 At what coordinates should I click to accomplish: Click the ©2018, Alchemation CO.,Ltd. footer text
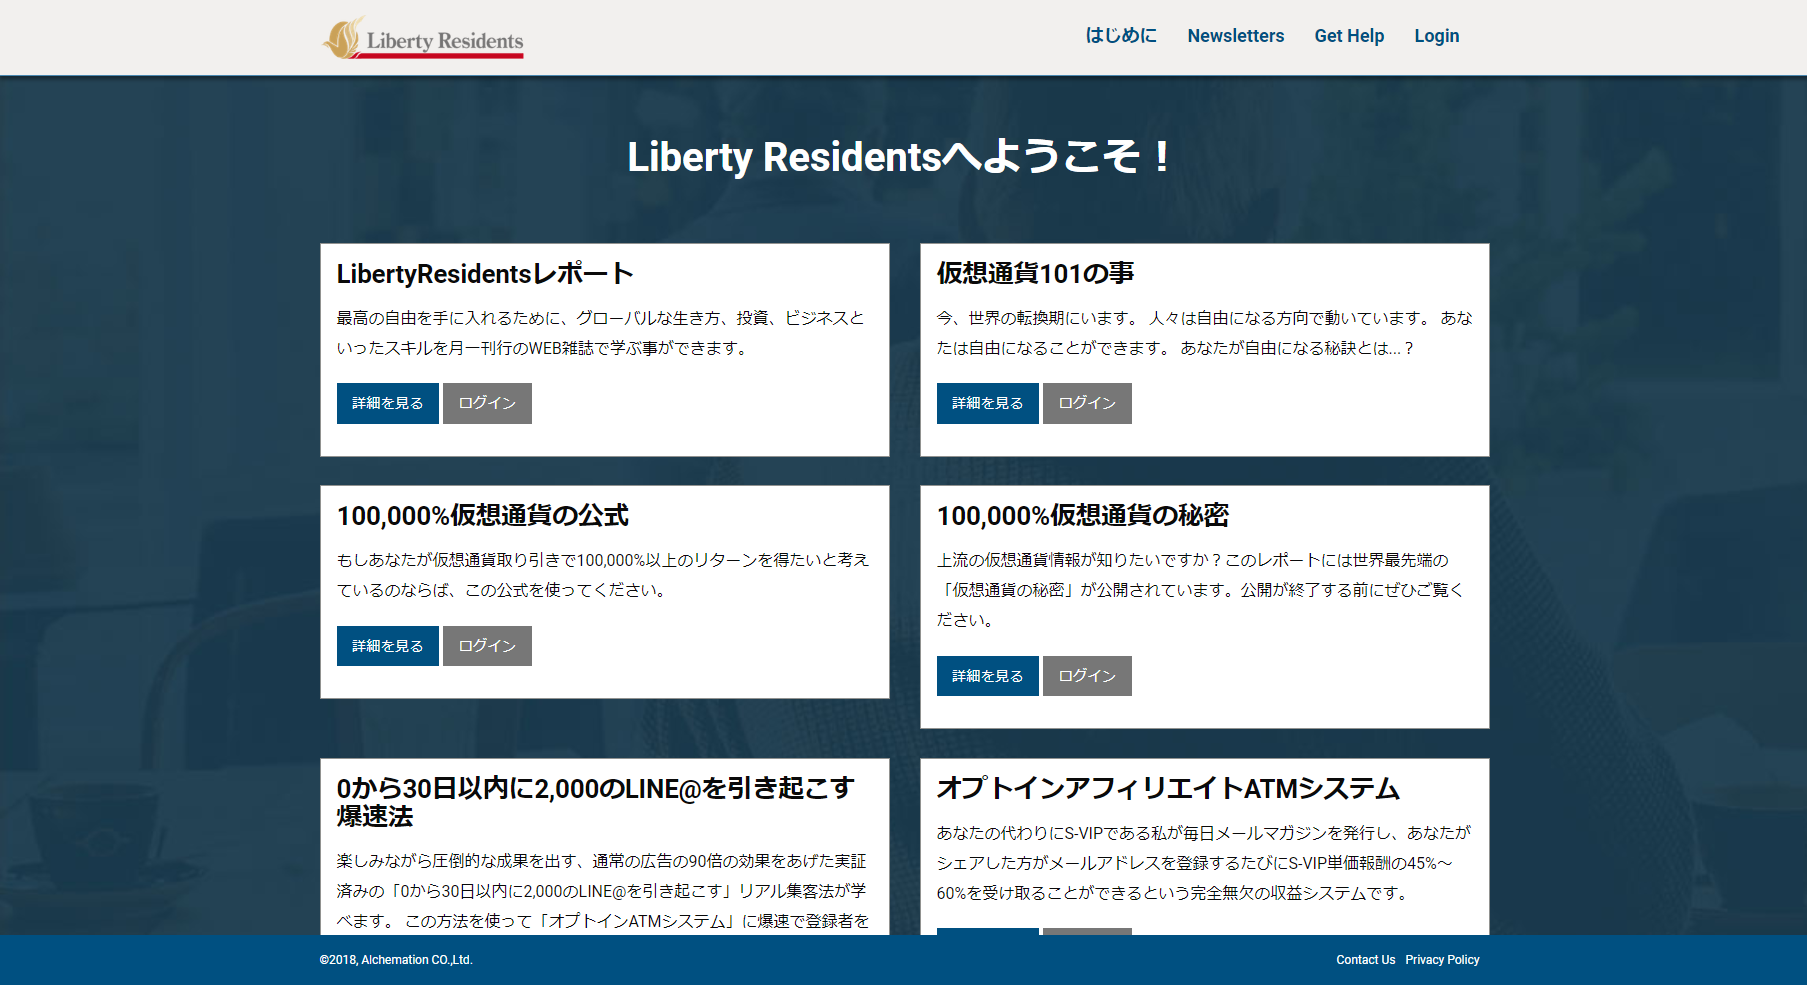[x=396, y=960]
